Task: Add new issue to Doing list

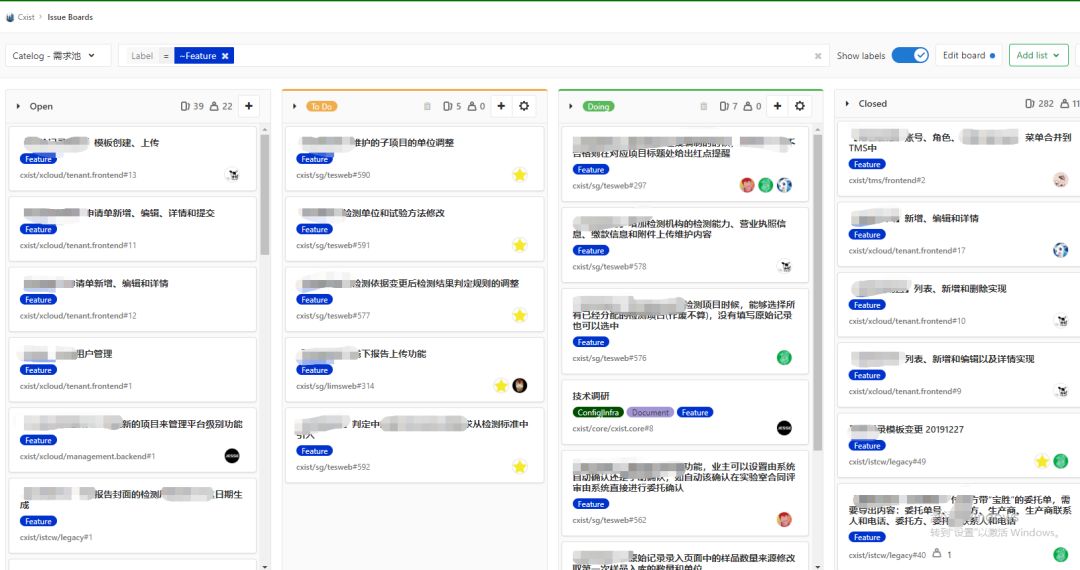Action: point(778,106)
